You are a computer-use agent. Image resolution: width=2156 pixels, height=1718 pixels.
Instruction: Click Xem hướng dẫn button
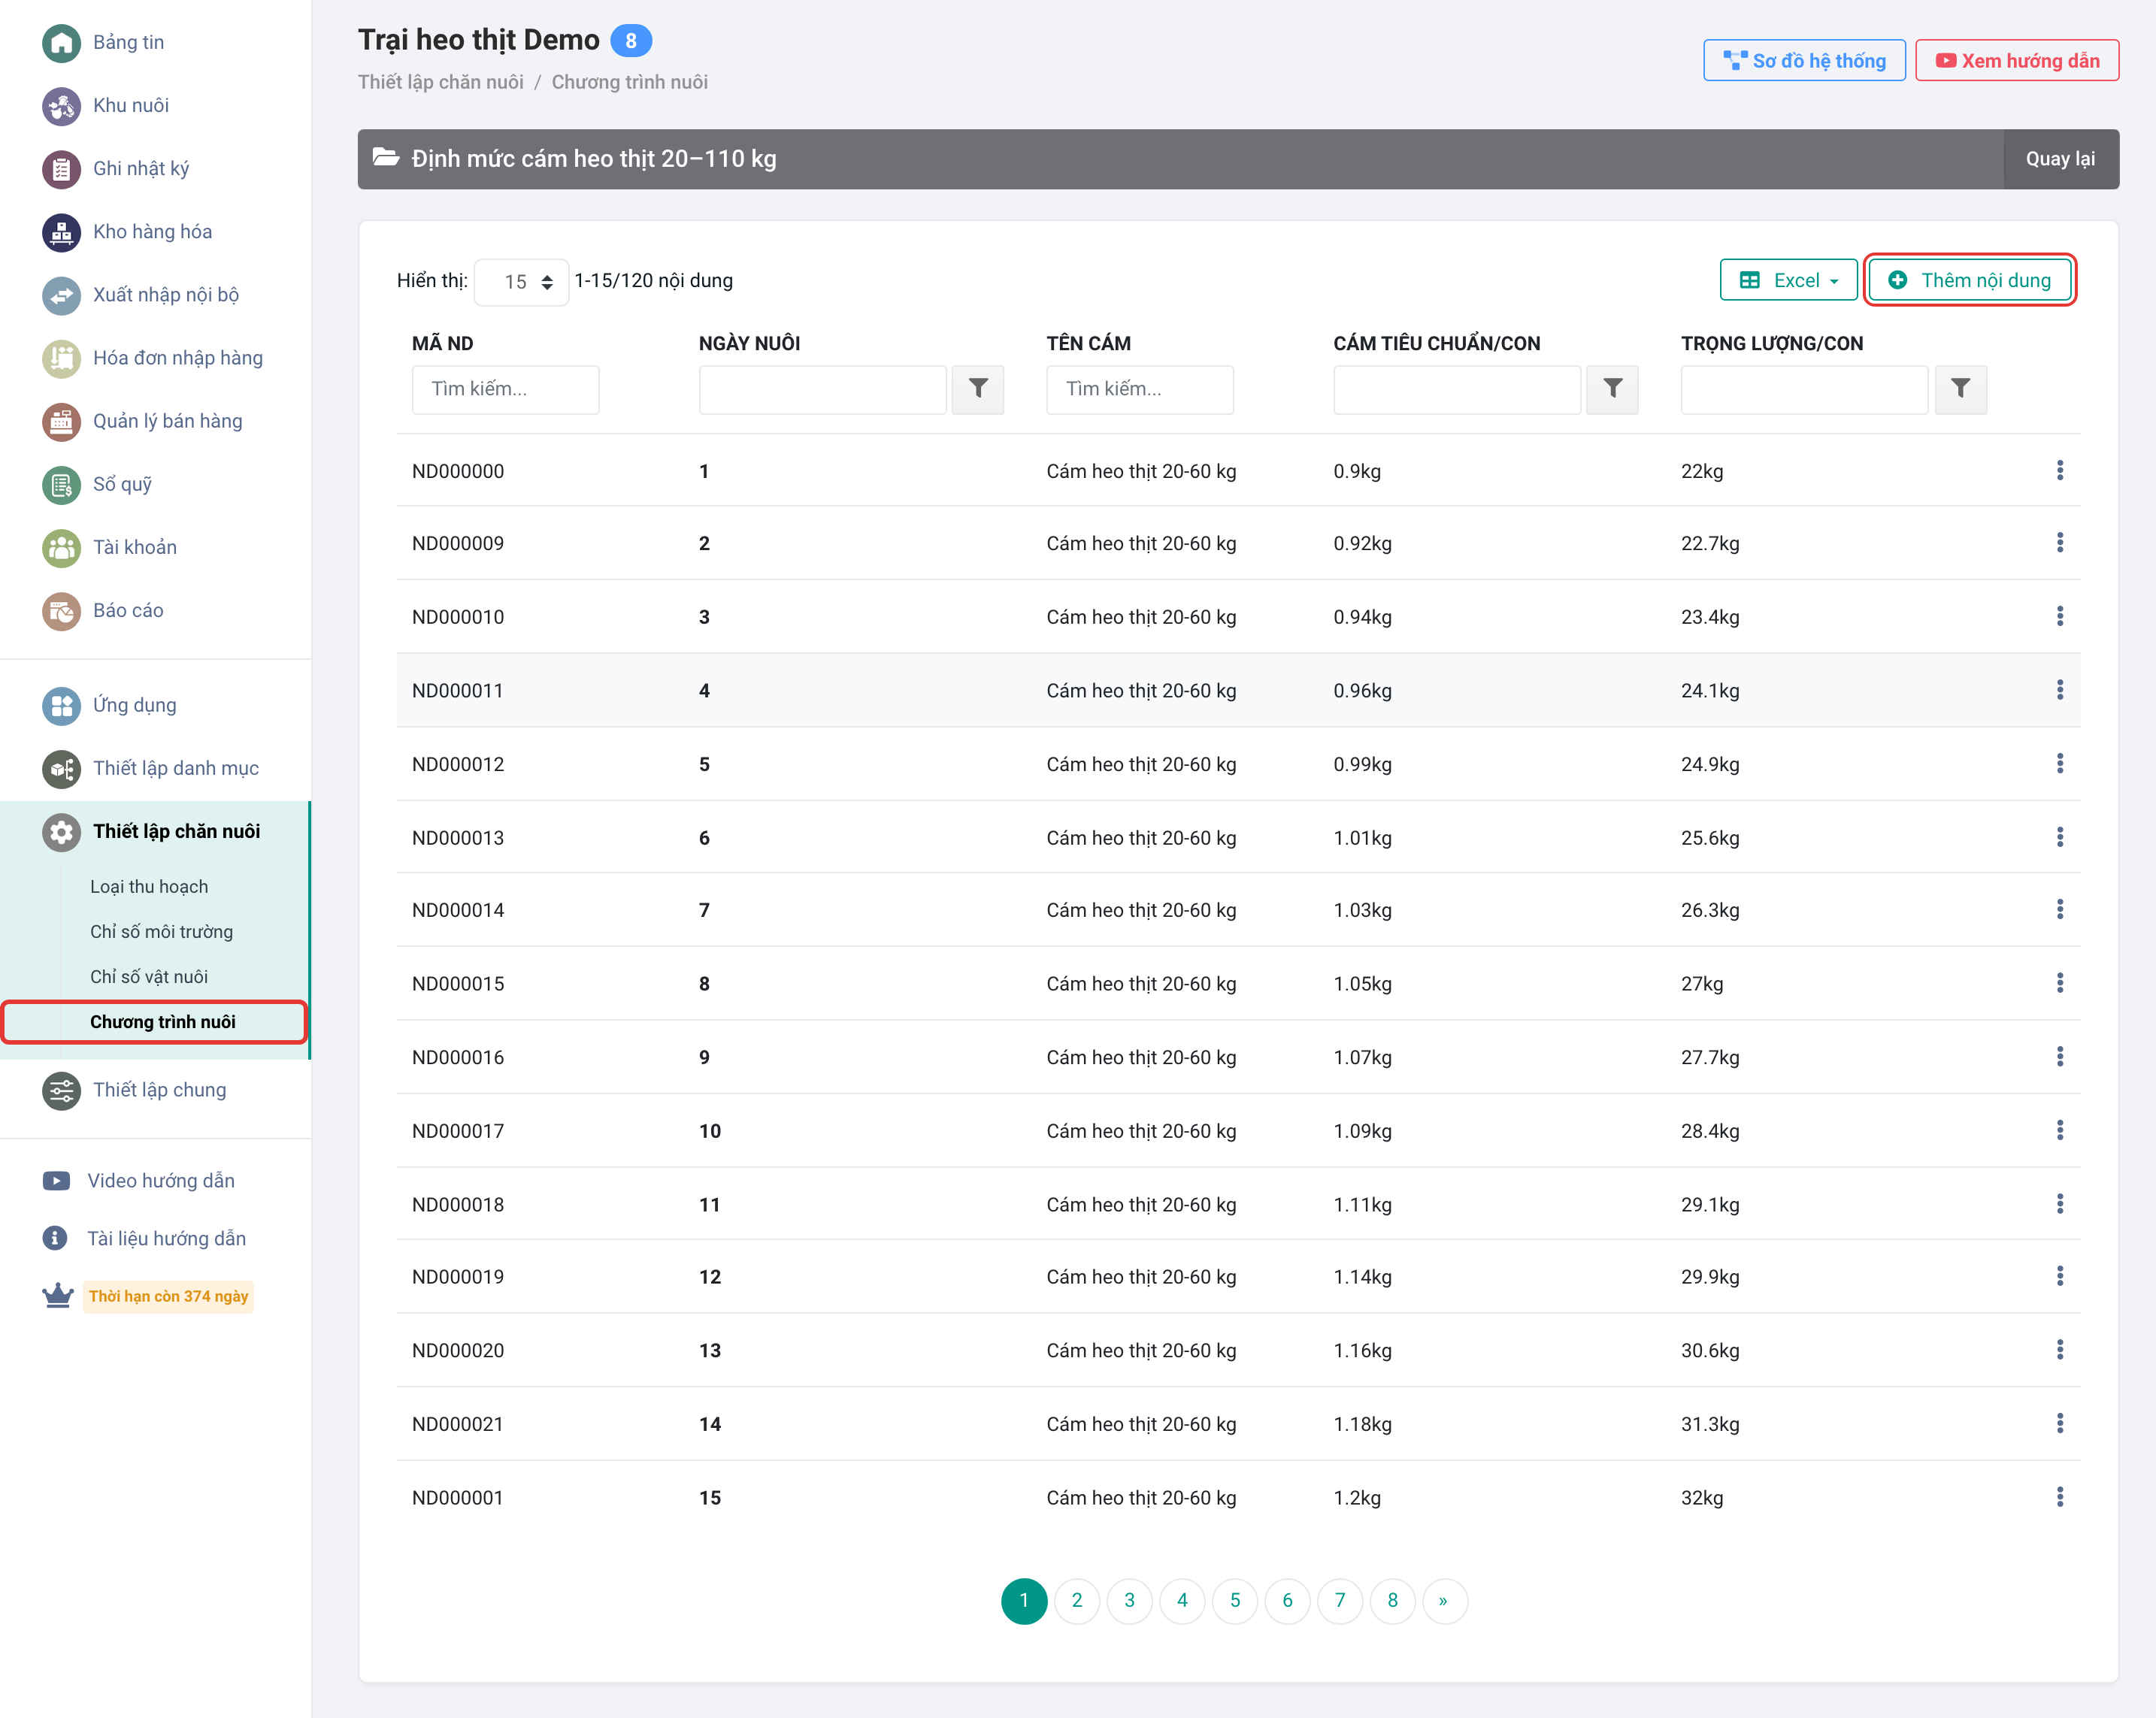click(x=2017, y=61)
